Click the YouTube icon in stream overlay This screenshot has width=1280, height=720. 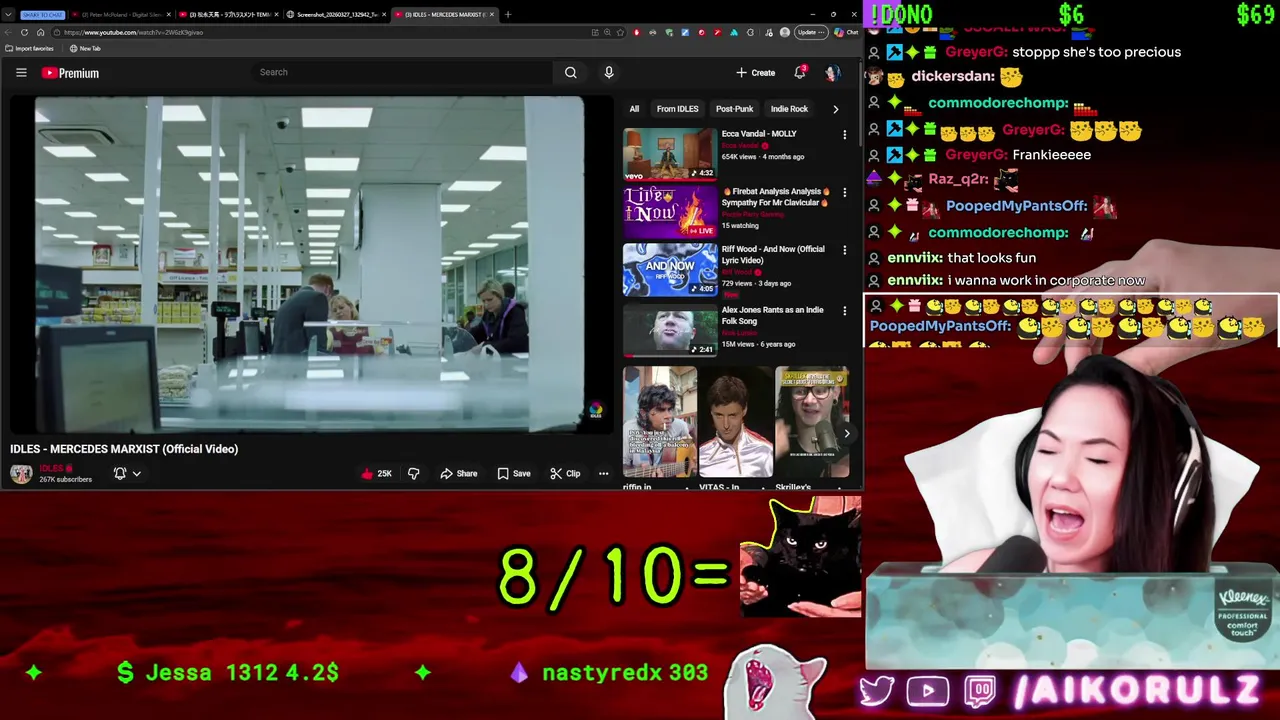coord(928,691)
